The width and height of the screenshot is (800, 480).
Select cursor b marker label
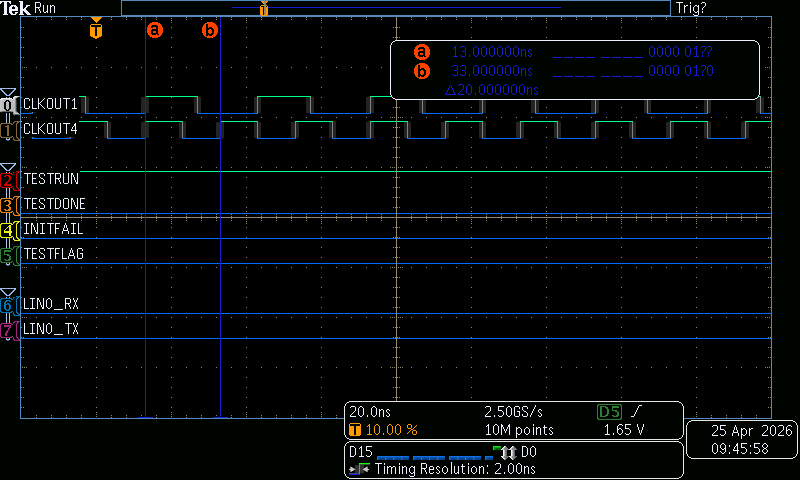tap(210, 30)
